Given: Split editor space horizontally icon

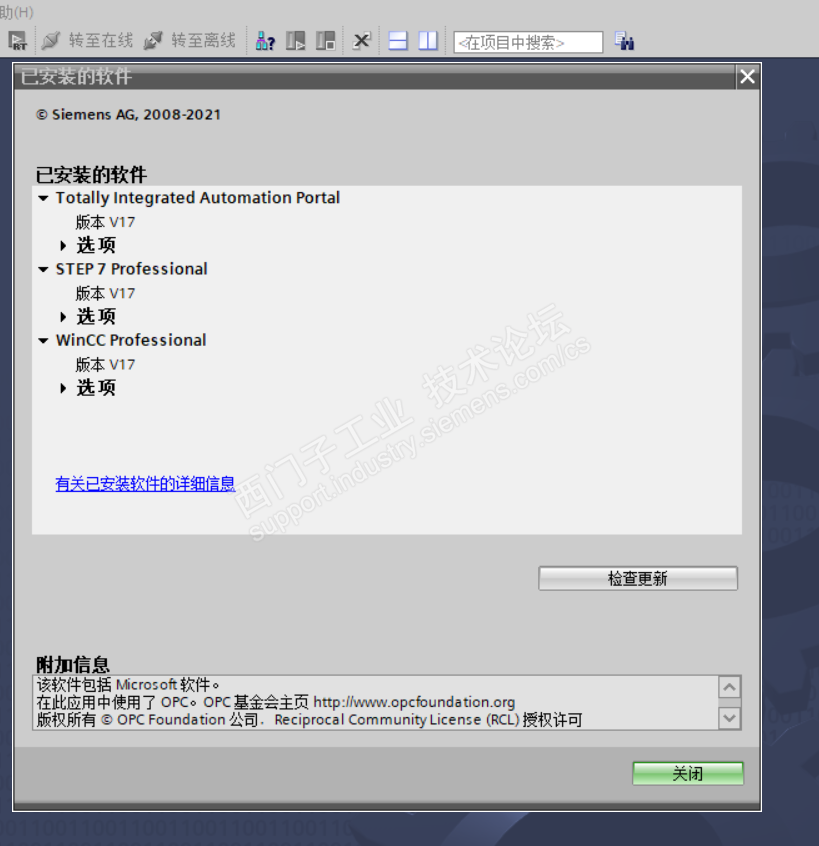Looking at the screenshot, I should click(398, 41).
